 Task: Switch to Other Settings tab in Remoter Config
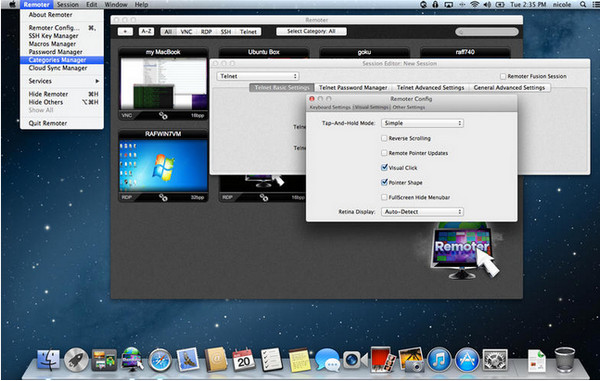click(409, 107)
